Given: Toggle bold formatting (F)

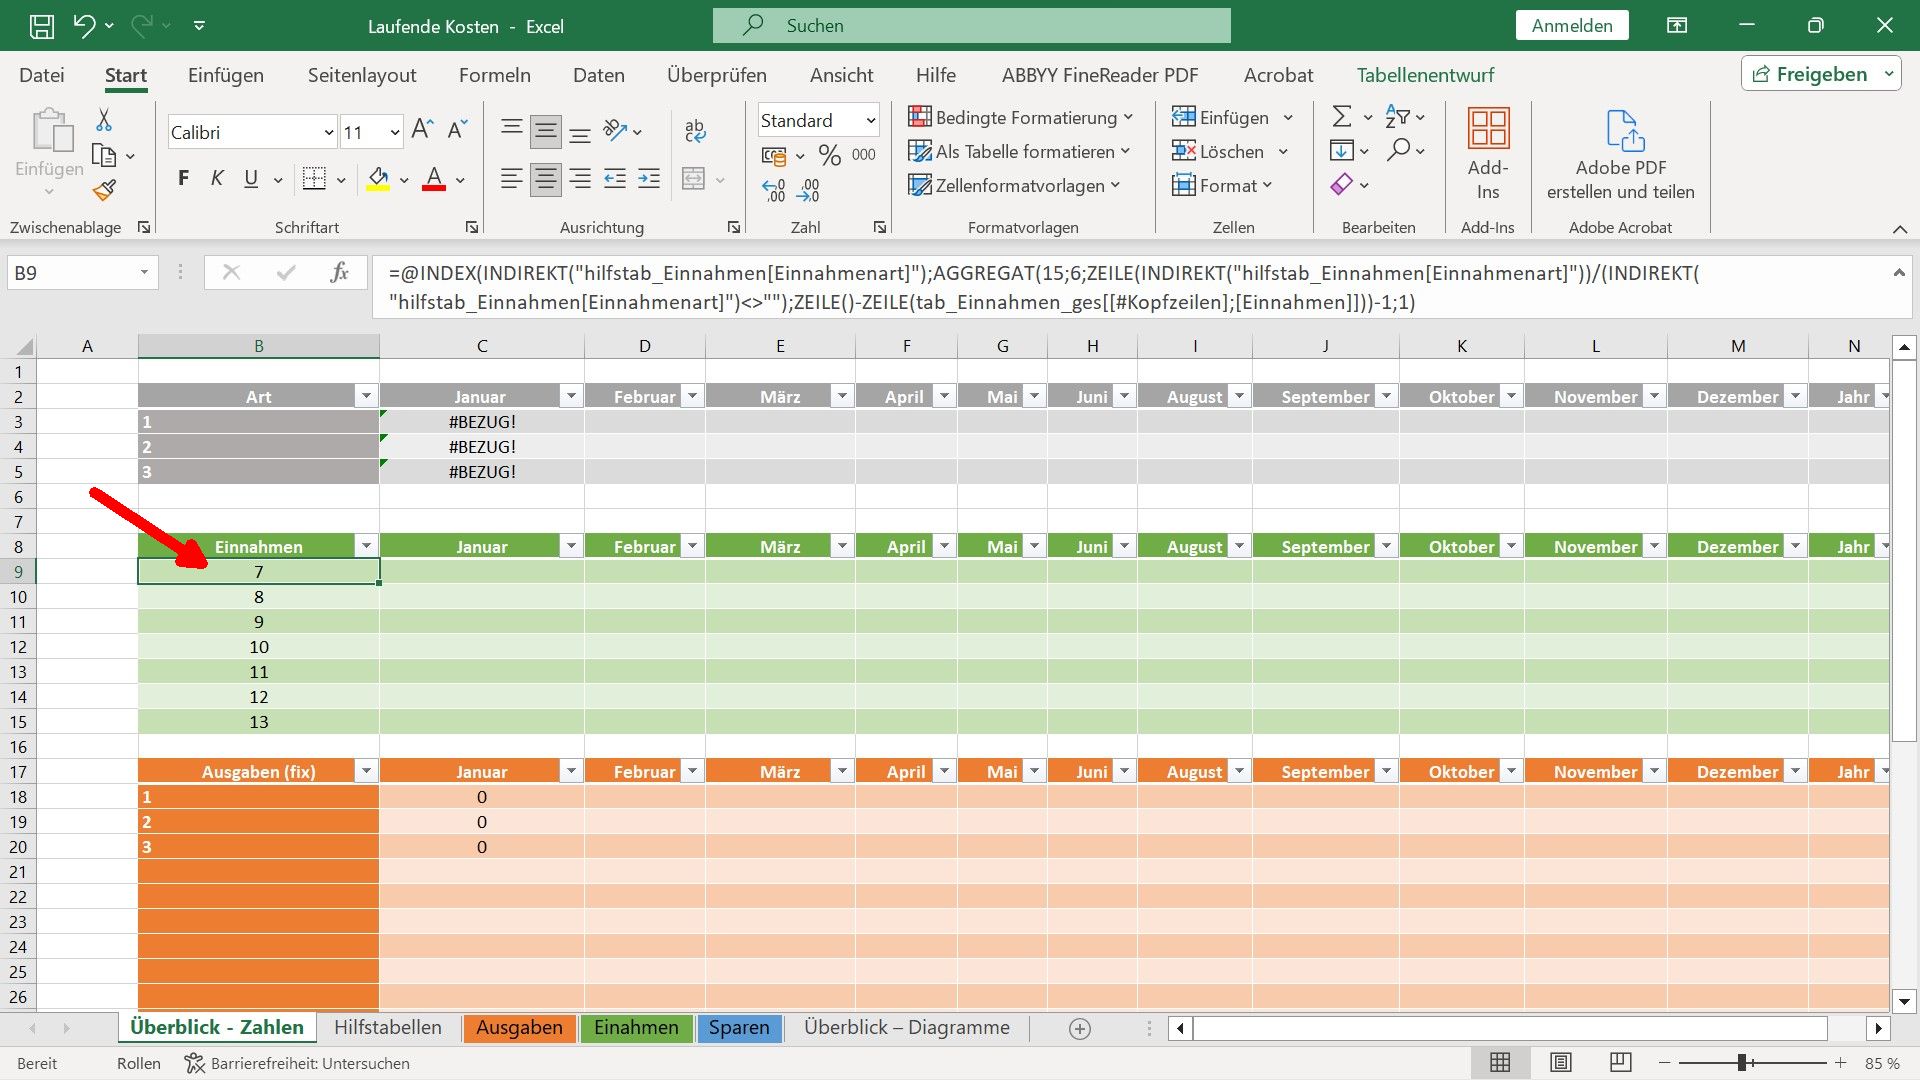Looking at the screenshot, I should coord(183,179).
